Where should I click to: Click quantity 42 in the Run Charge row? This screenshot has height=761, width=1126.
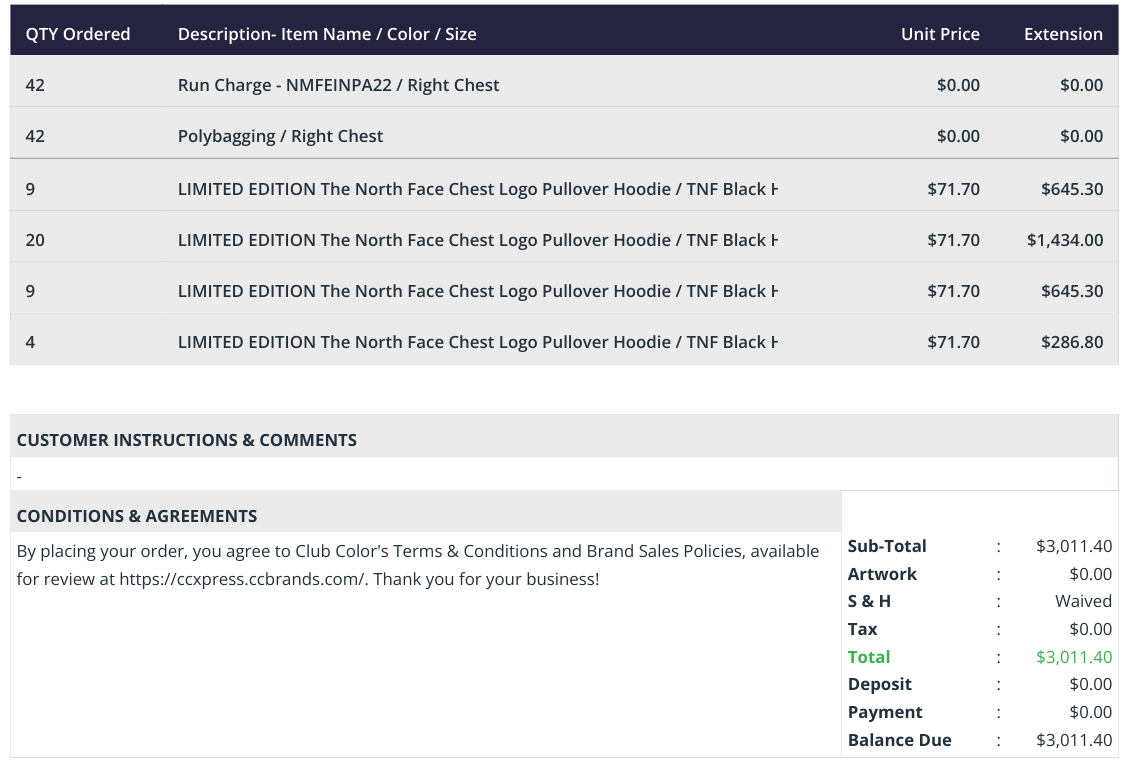click(x=34, y=85)
